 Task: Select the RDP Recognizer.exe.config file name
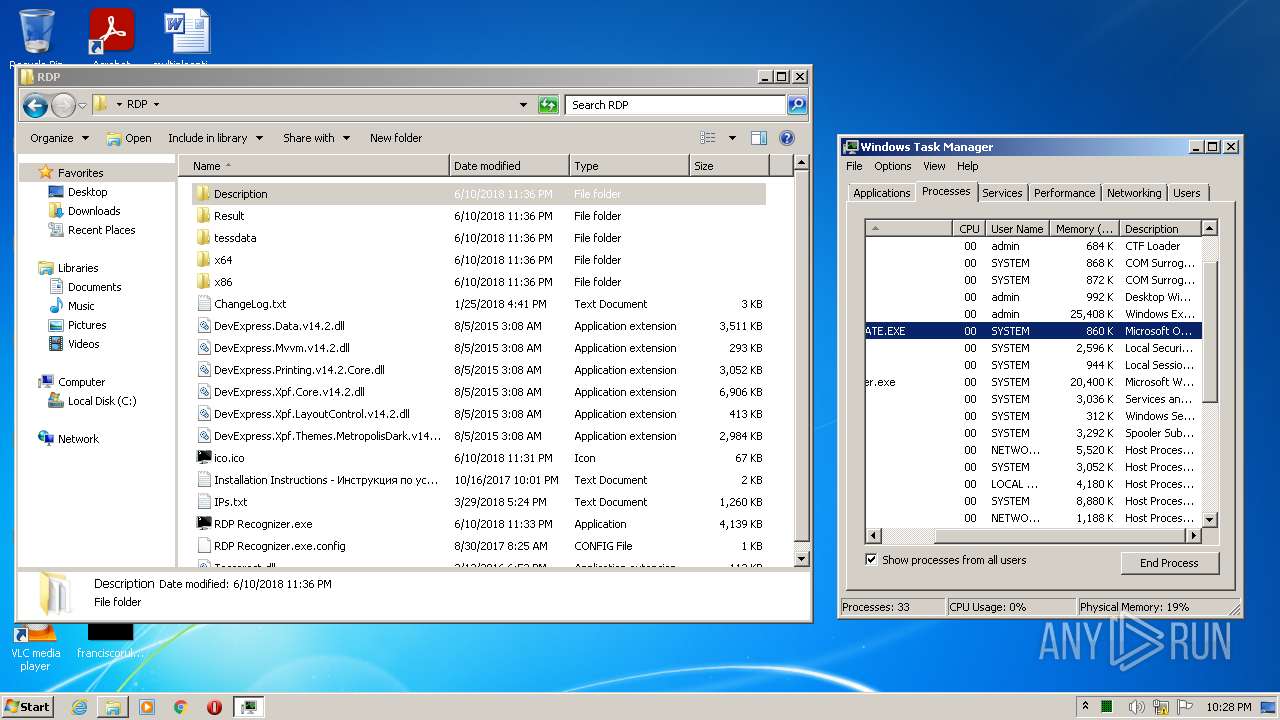pyautogui.click(x=279, y=546)
